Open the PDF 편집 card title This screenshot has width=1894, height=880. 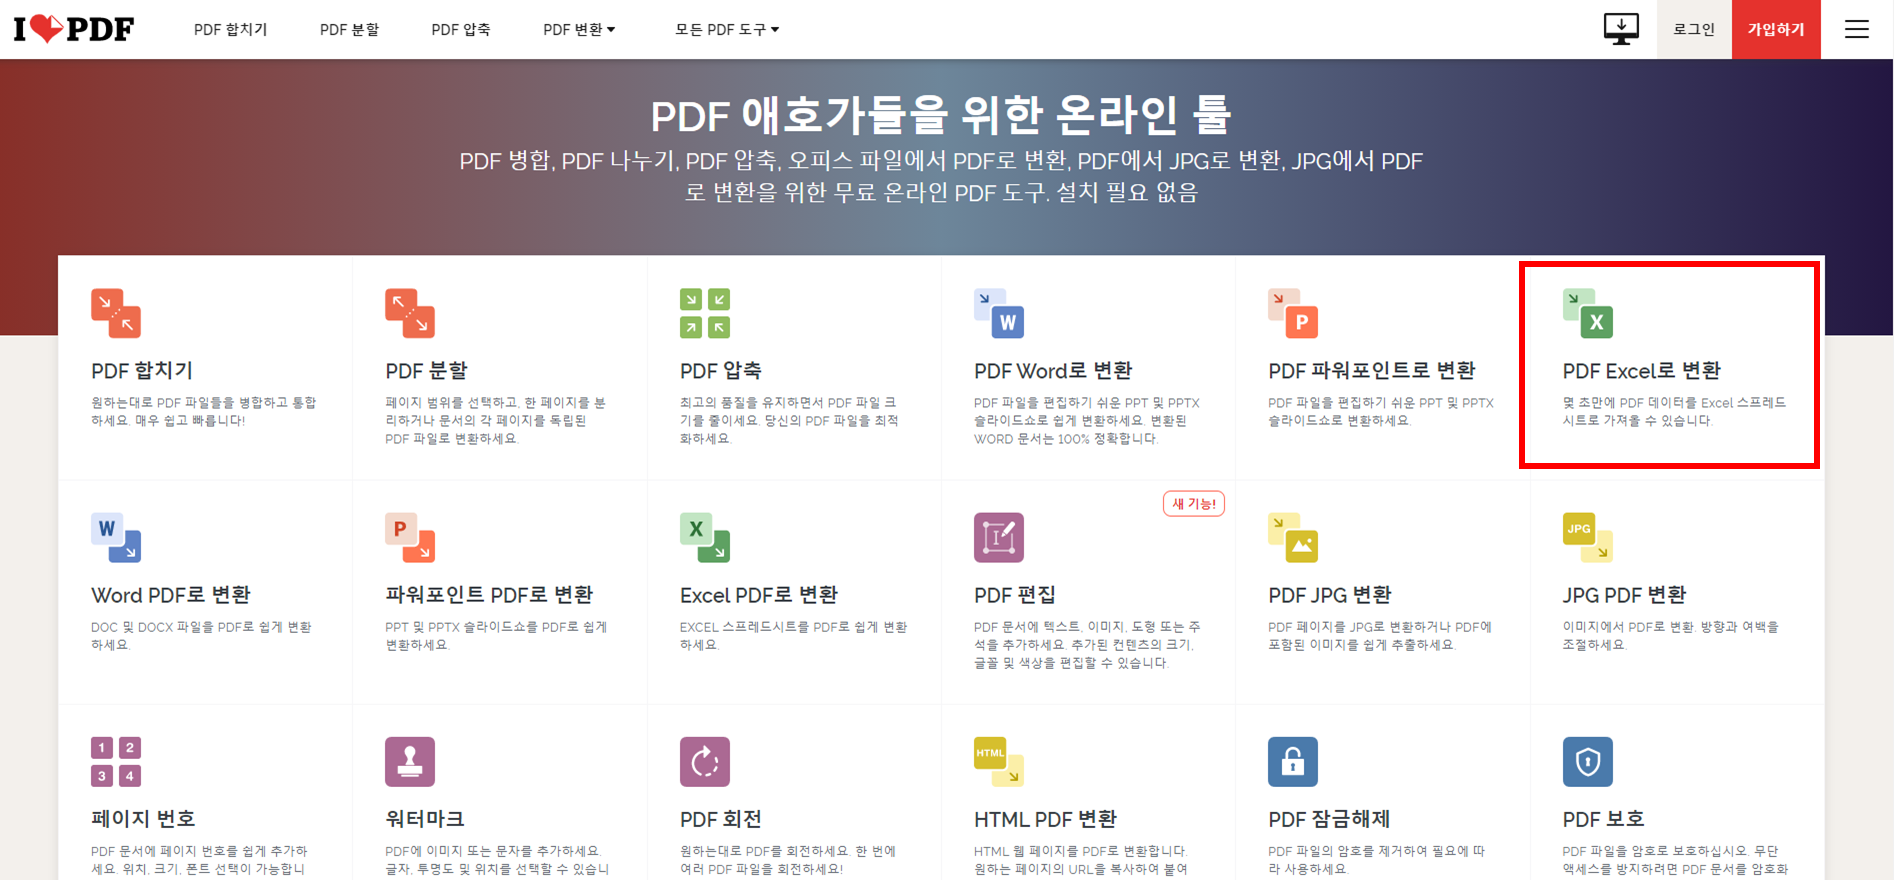[1015, 595]
